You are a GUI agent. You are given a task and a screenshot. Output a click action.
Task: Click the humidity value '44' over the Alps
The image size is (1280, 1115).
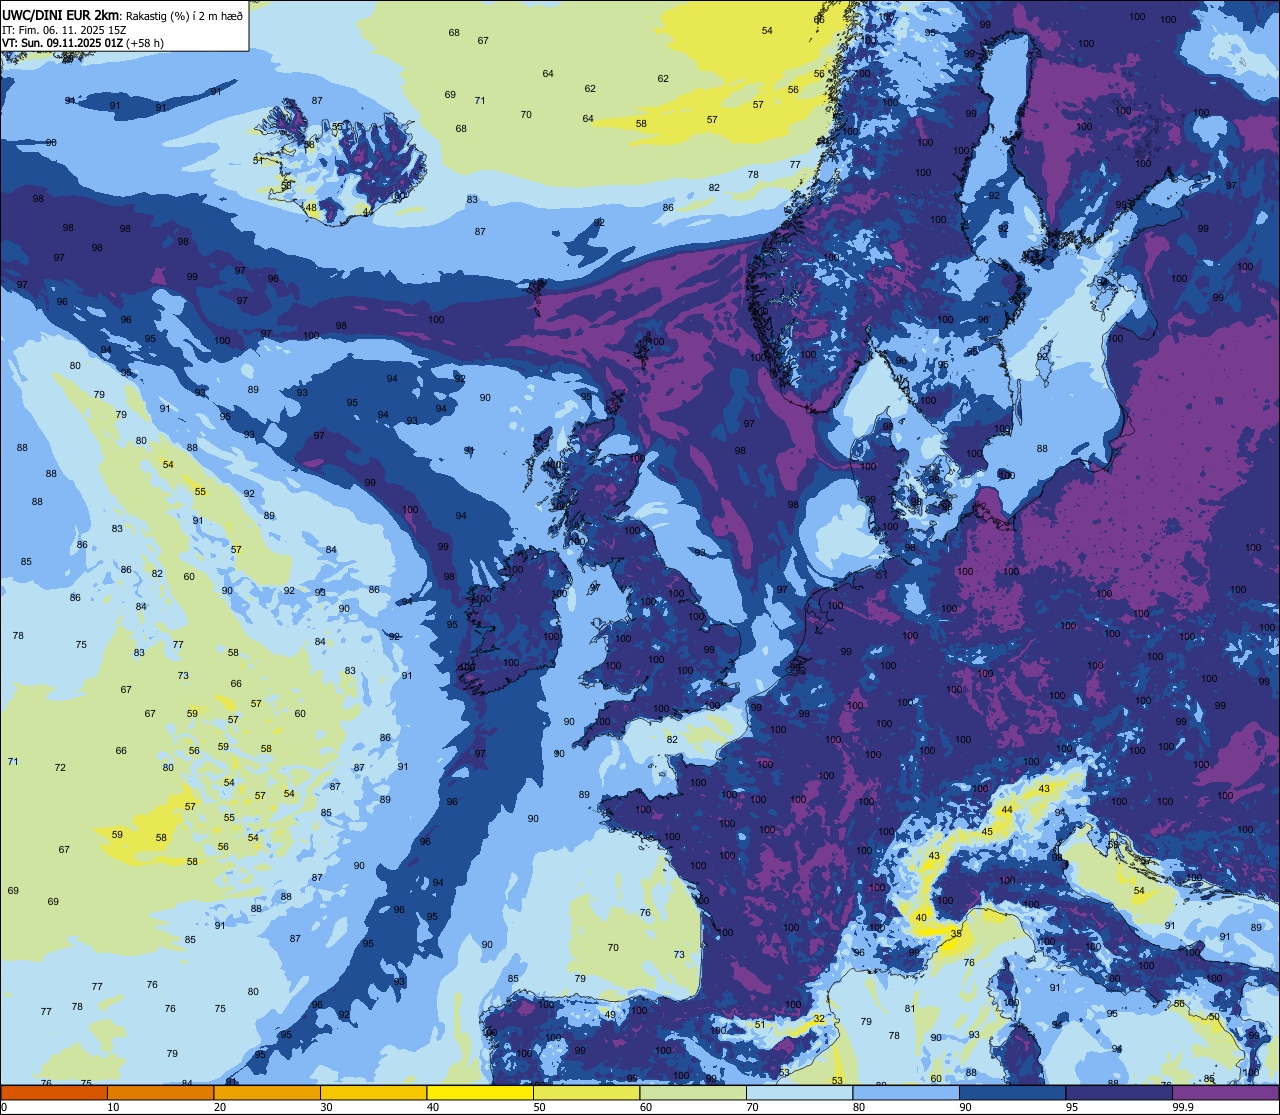[x=1007, y=809]
